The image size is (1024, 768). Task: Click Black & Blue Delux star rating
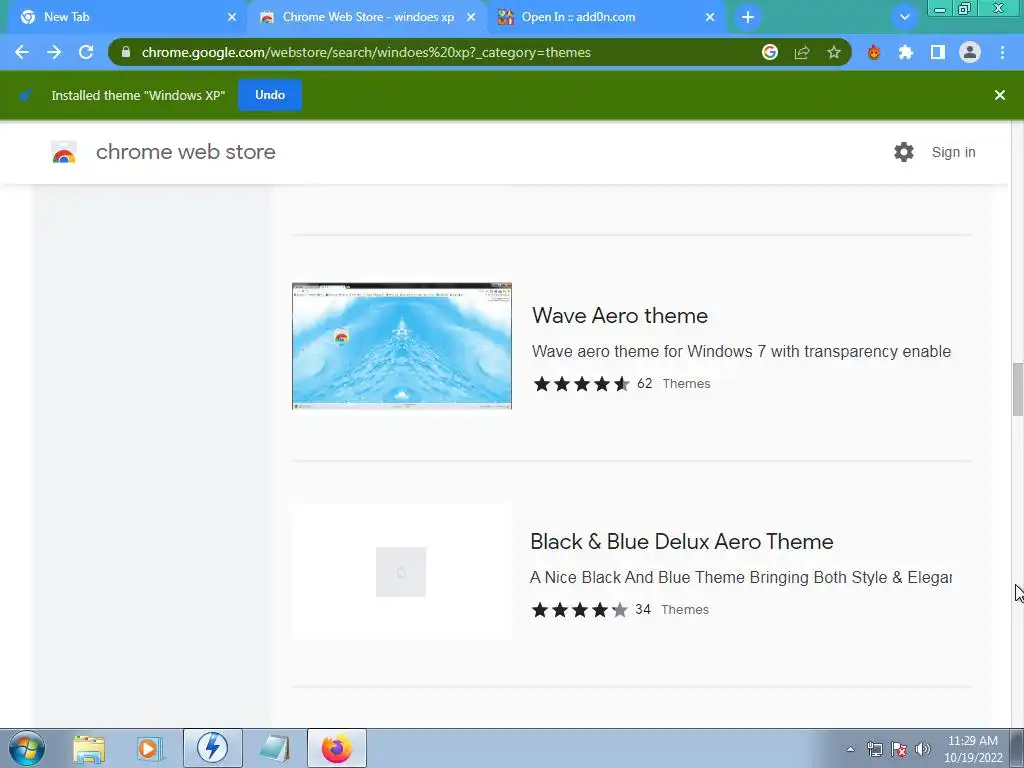pos(579,609)
